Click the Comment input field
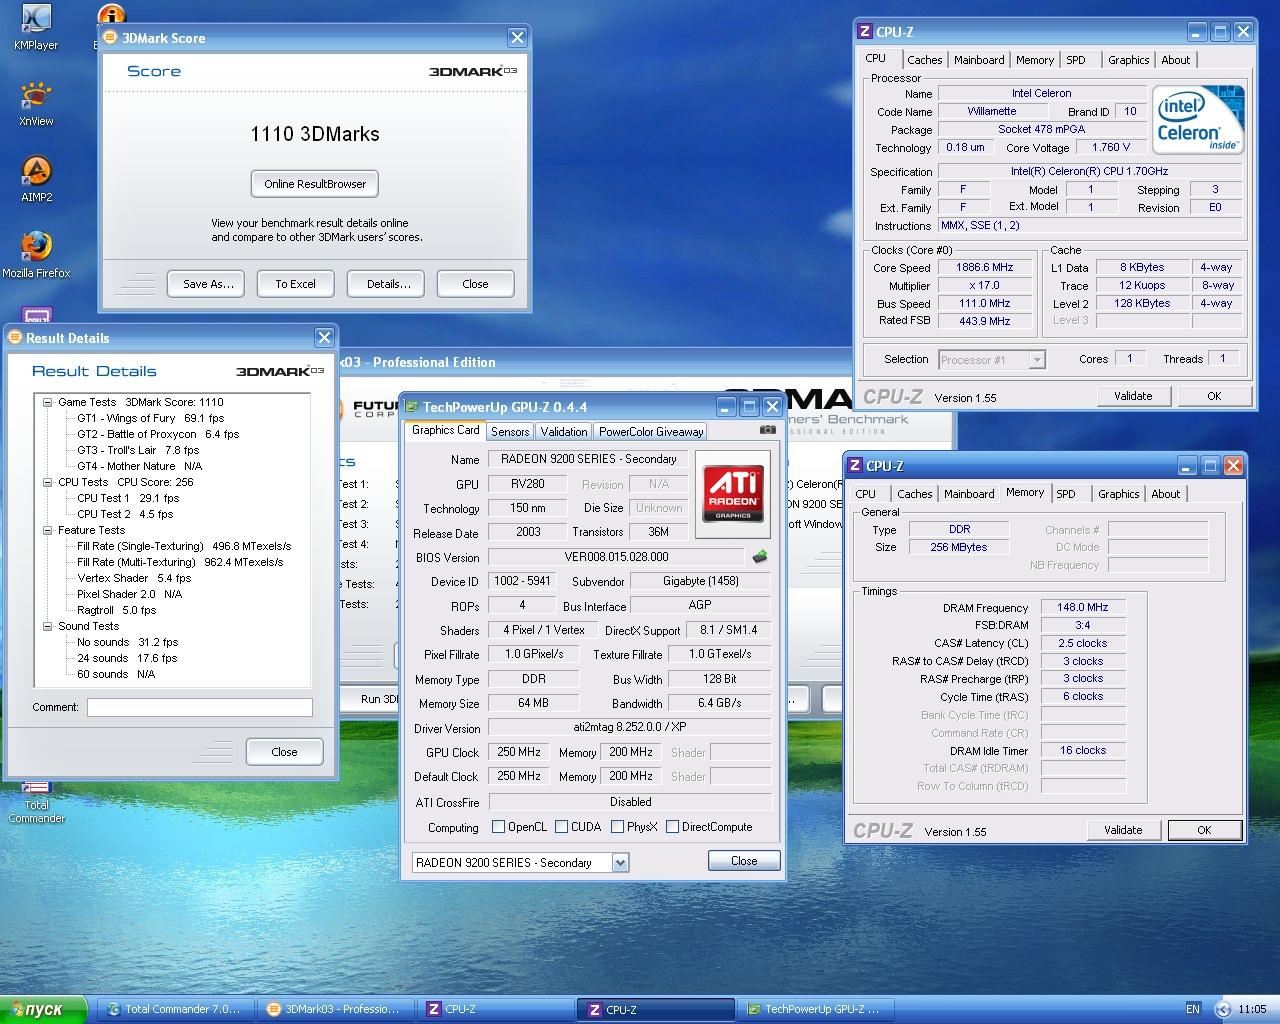The width and height of the screenshot is (1280, 1024). click(200, 707)
